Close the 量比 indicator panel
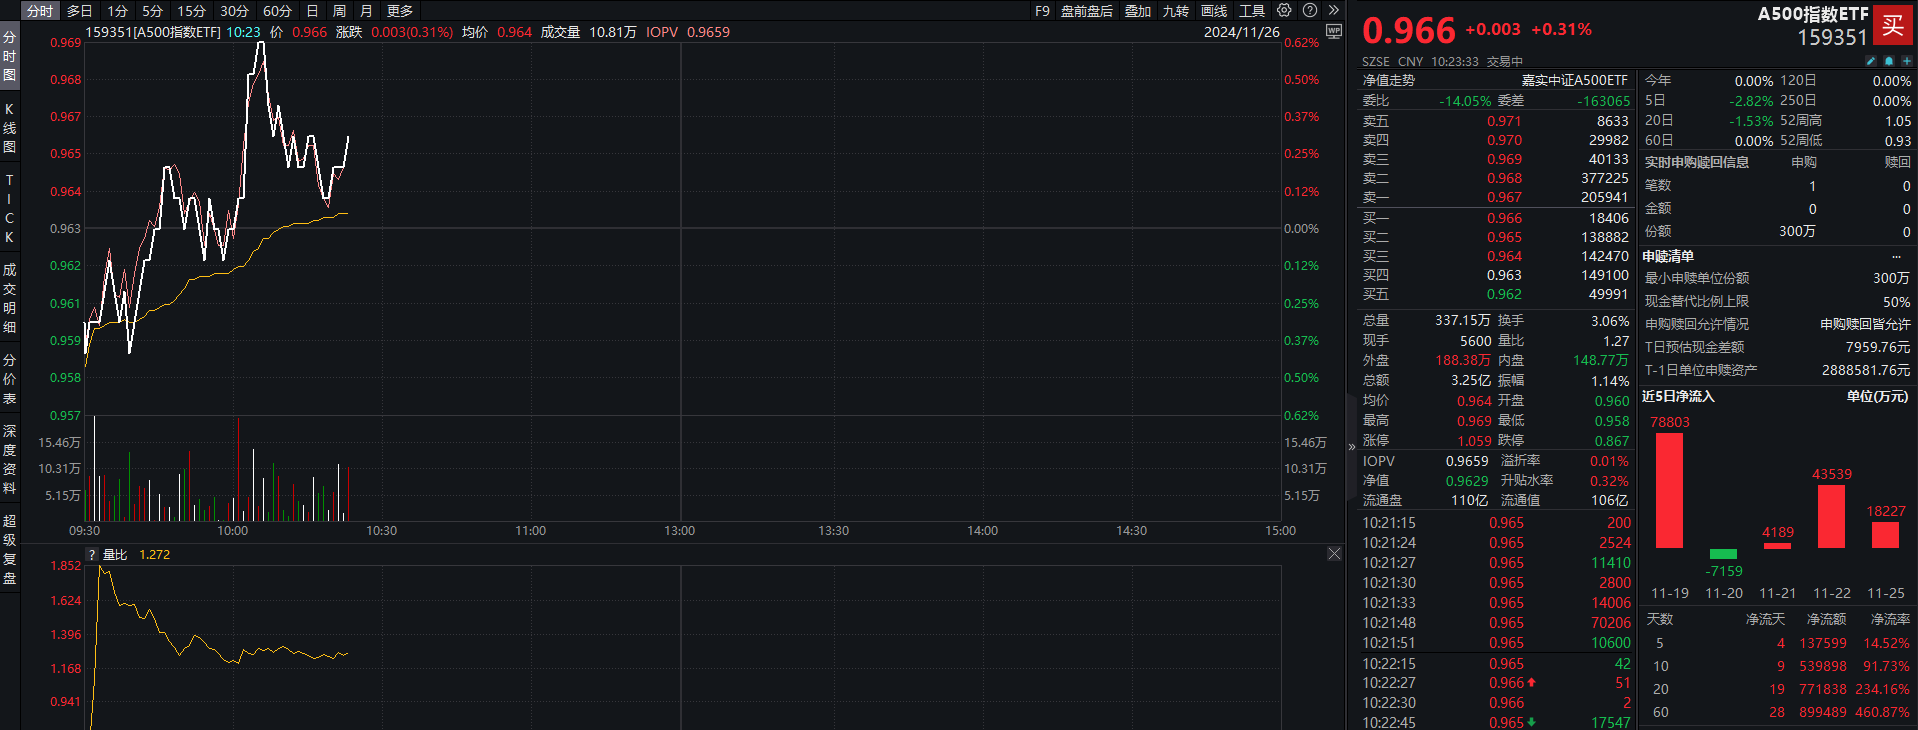 point(1334,554)
